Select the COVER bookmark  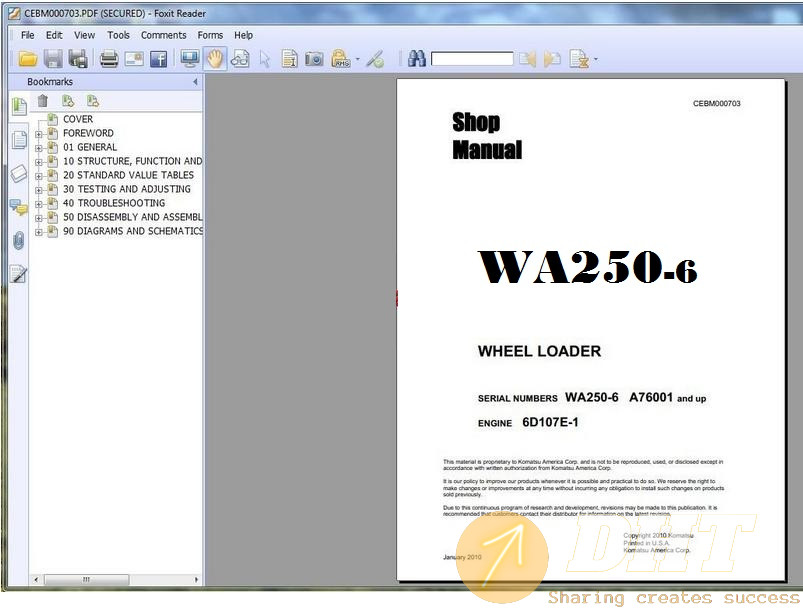tap(78, 119)
